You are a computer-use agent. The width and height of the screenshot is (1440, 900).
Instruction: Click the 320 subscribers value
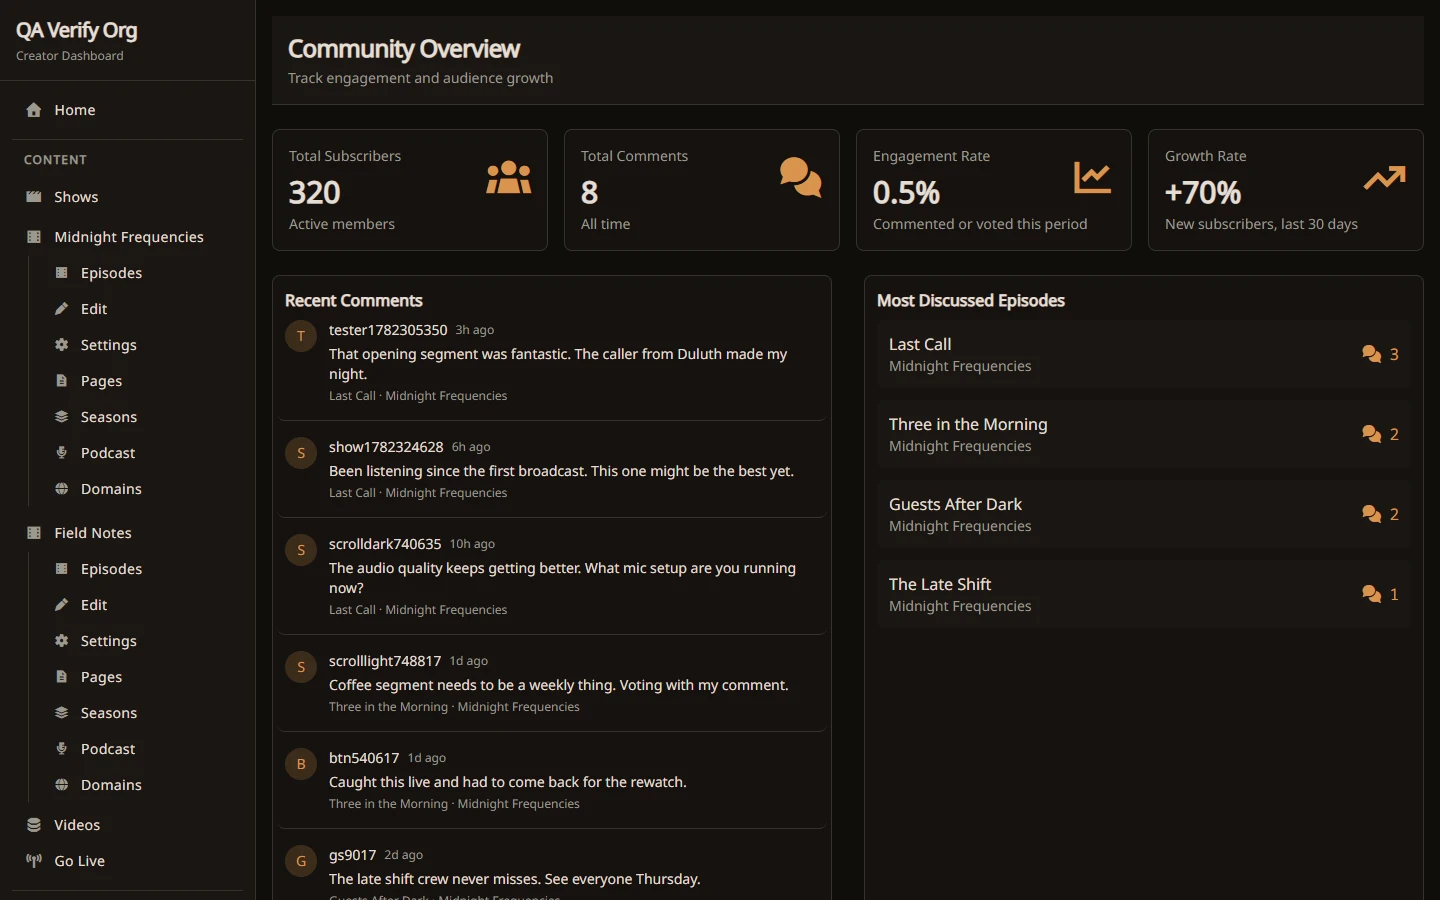tap(315, 192)
